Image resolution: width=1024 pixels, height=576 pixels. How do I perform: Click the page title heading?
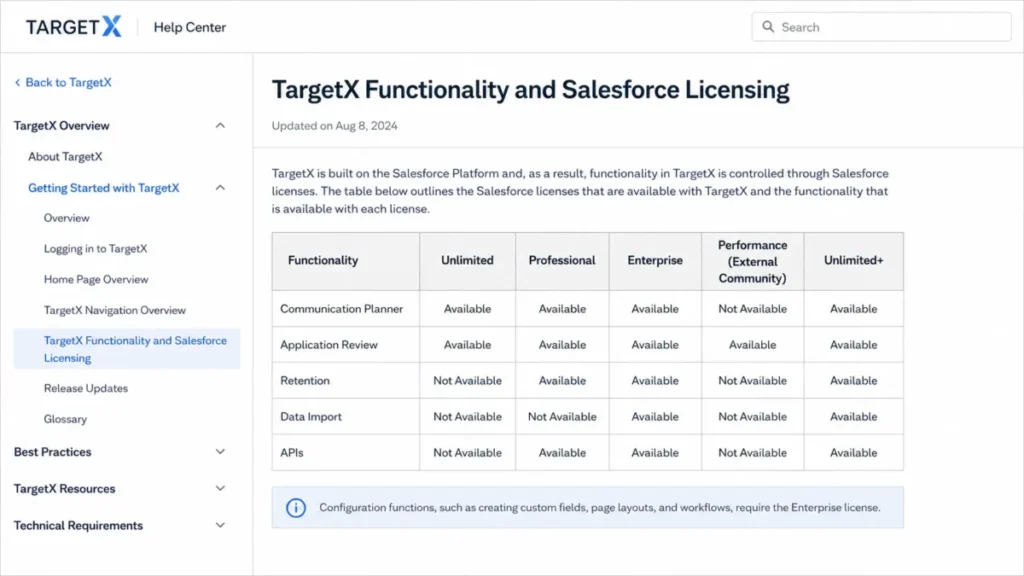pyautogui.click(x=530, y=90)
